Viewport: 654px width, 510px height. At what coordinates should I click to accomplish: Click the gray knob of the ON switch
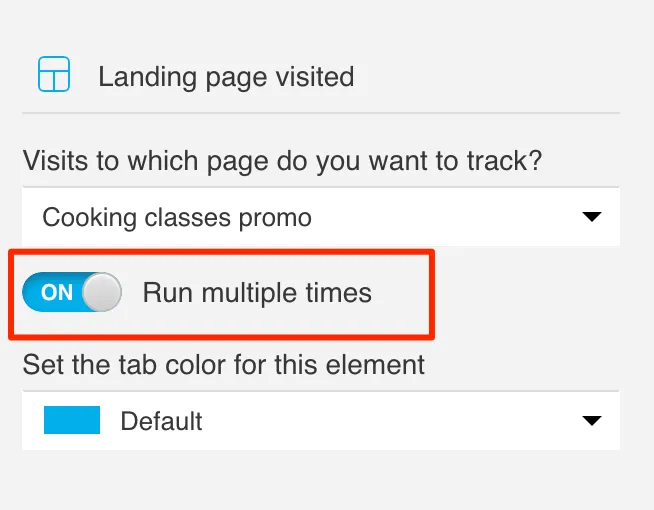click(x=101, y=293)
